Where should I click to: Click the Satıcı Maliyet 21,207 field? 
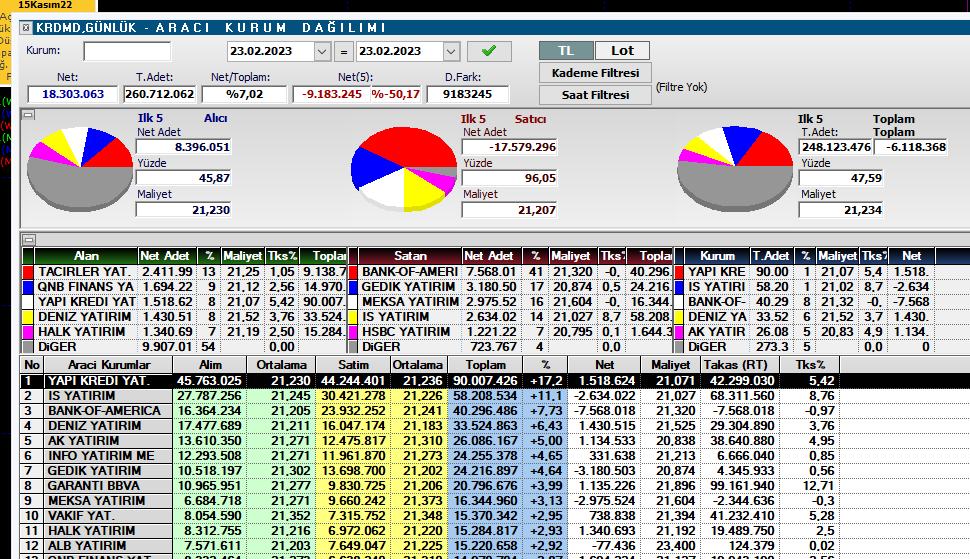click(x=510, y=210)
